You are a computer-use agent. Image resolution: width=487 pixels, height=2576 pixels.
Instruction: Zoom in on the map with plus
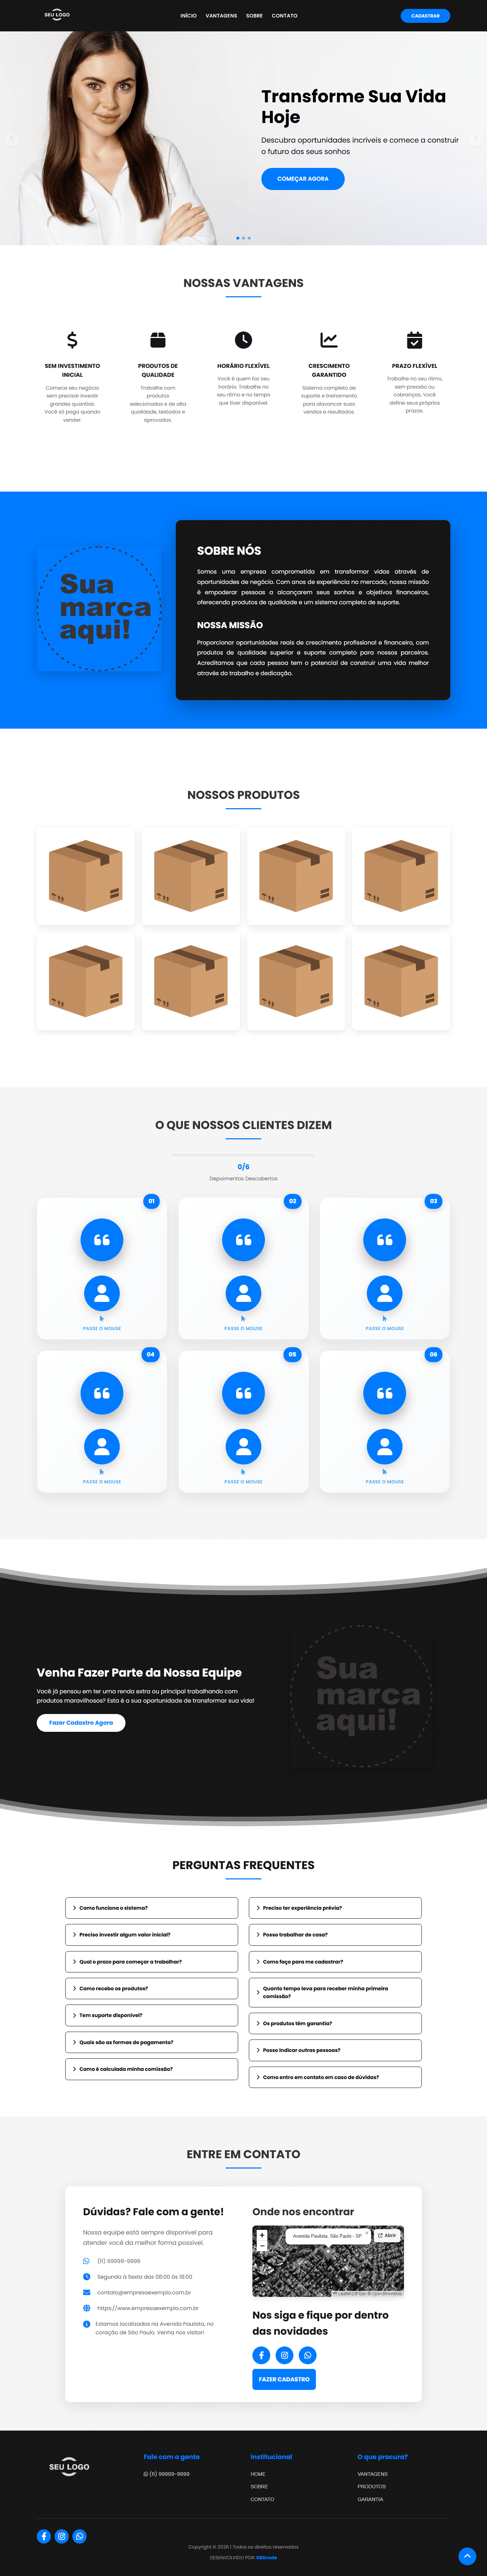click(262, 2235)
